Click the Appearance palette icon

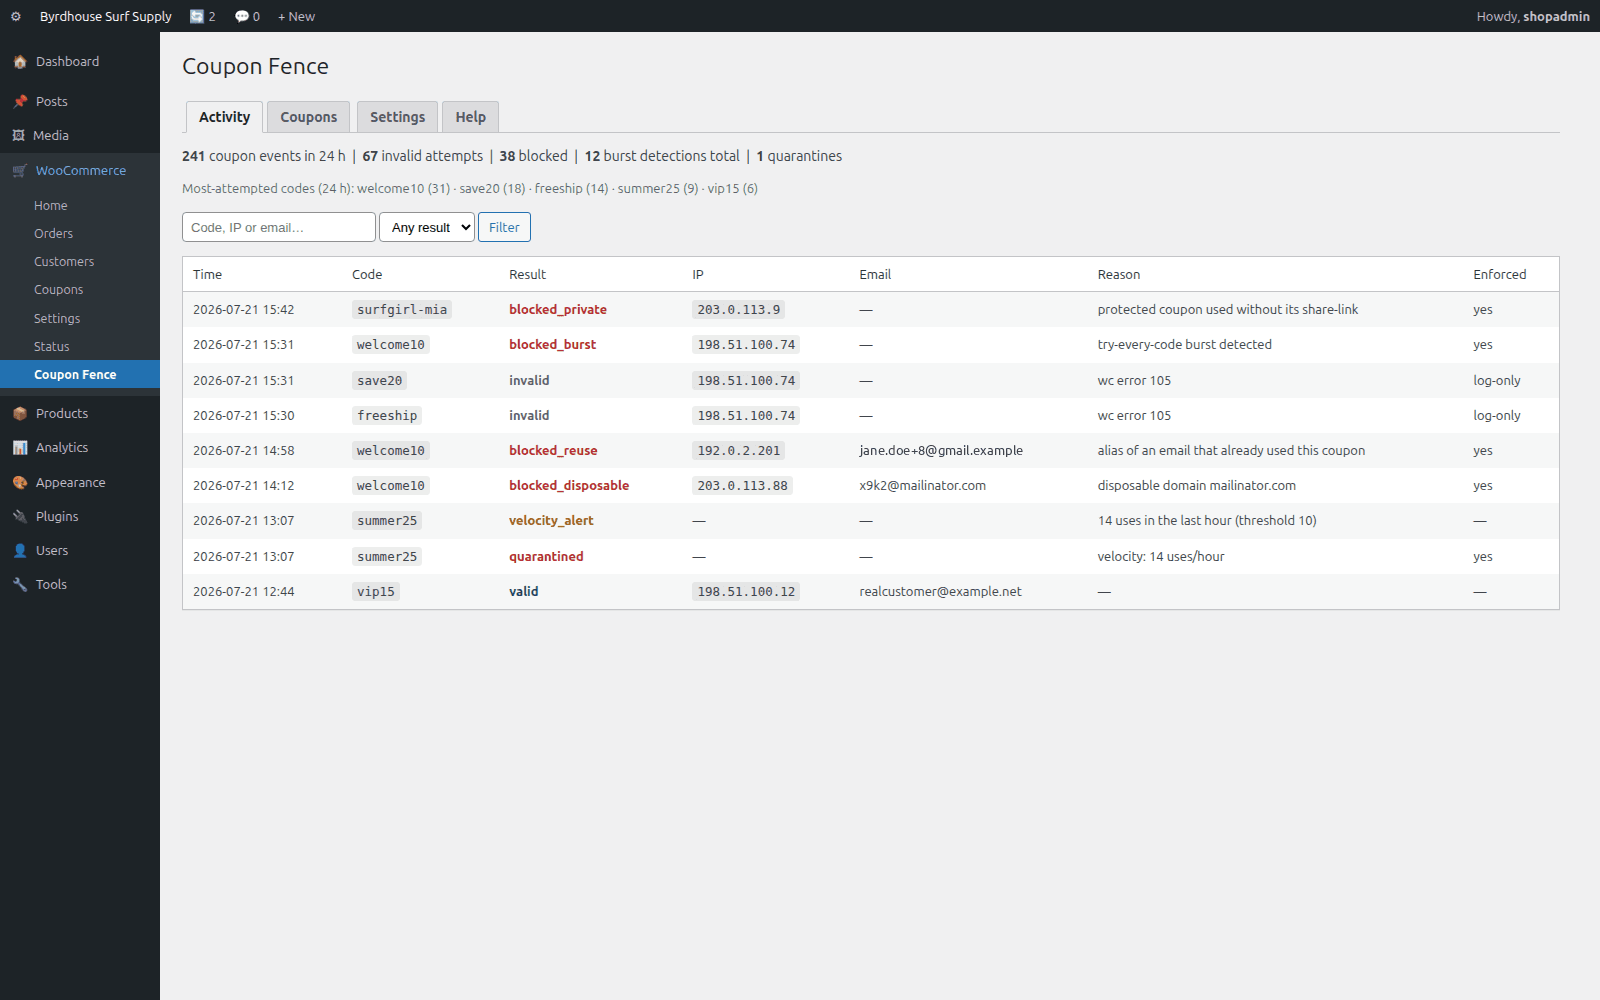coord(20,483)
